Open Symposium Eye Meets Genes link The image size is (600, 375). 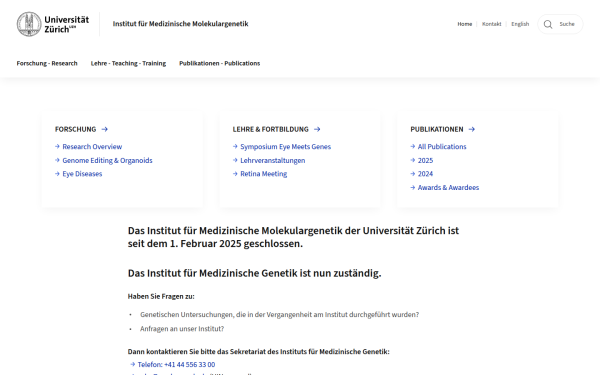(285, 147)
